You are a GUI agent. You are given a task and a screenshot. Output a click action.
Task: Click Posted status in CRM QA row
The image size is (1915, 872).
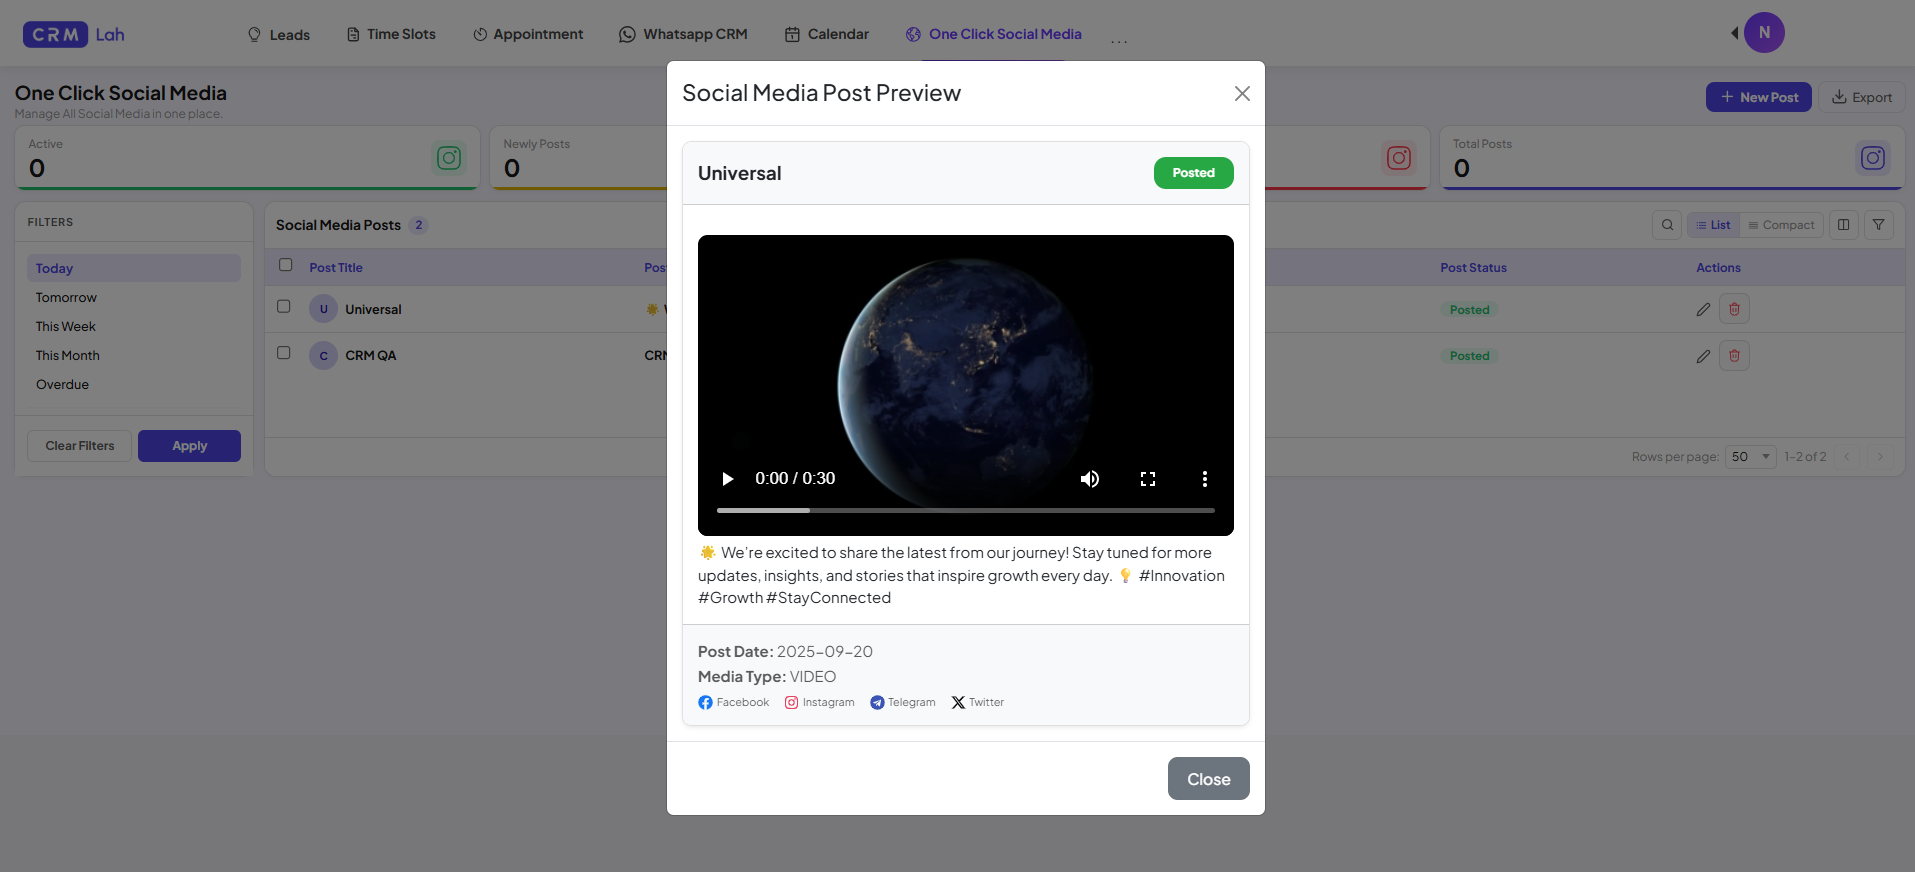click(1469, 356)
